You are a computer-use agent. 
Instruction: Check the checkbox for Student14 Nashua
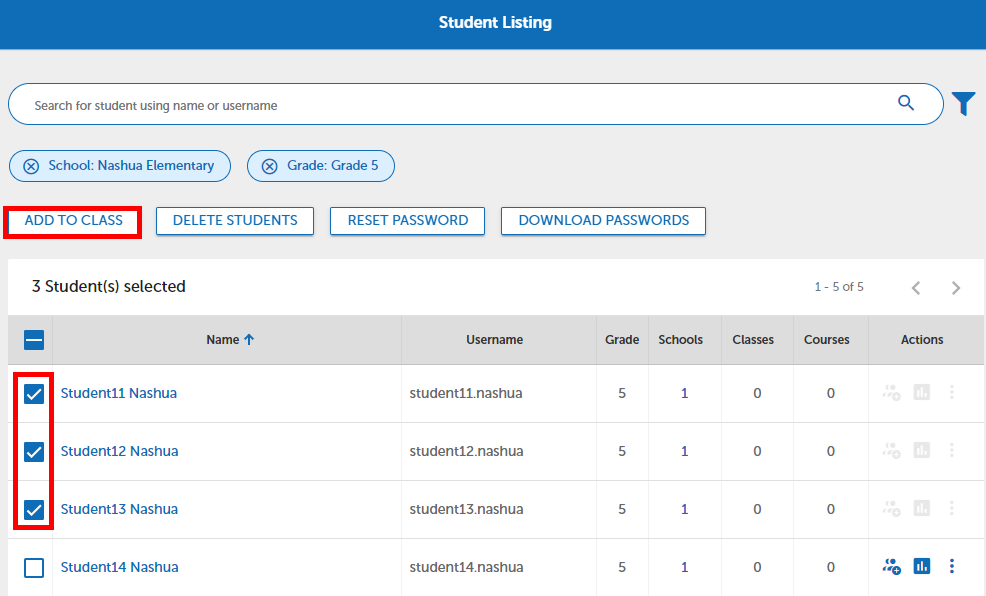[33, 567]
